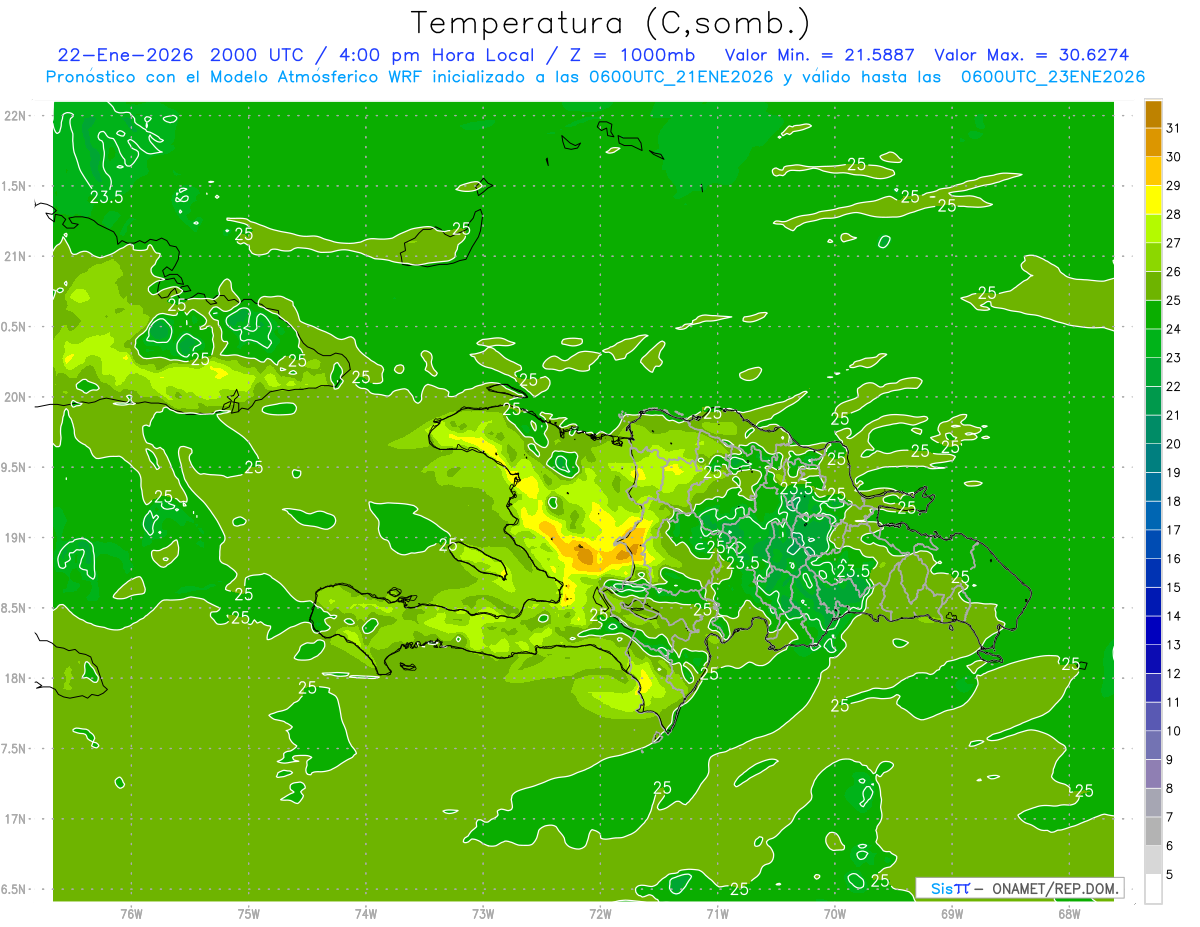Click the "17N" latitude axis label
1200x927 pixels.
click(15, 819)
